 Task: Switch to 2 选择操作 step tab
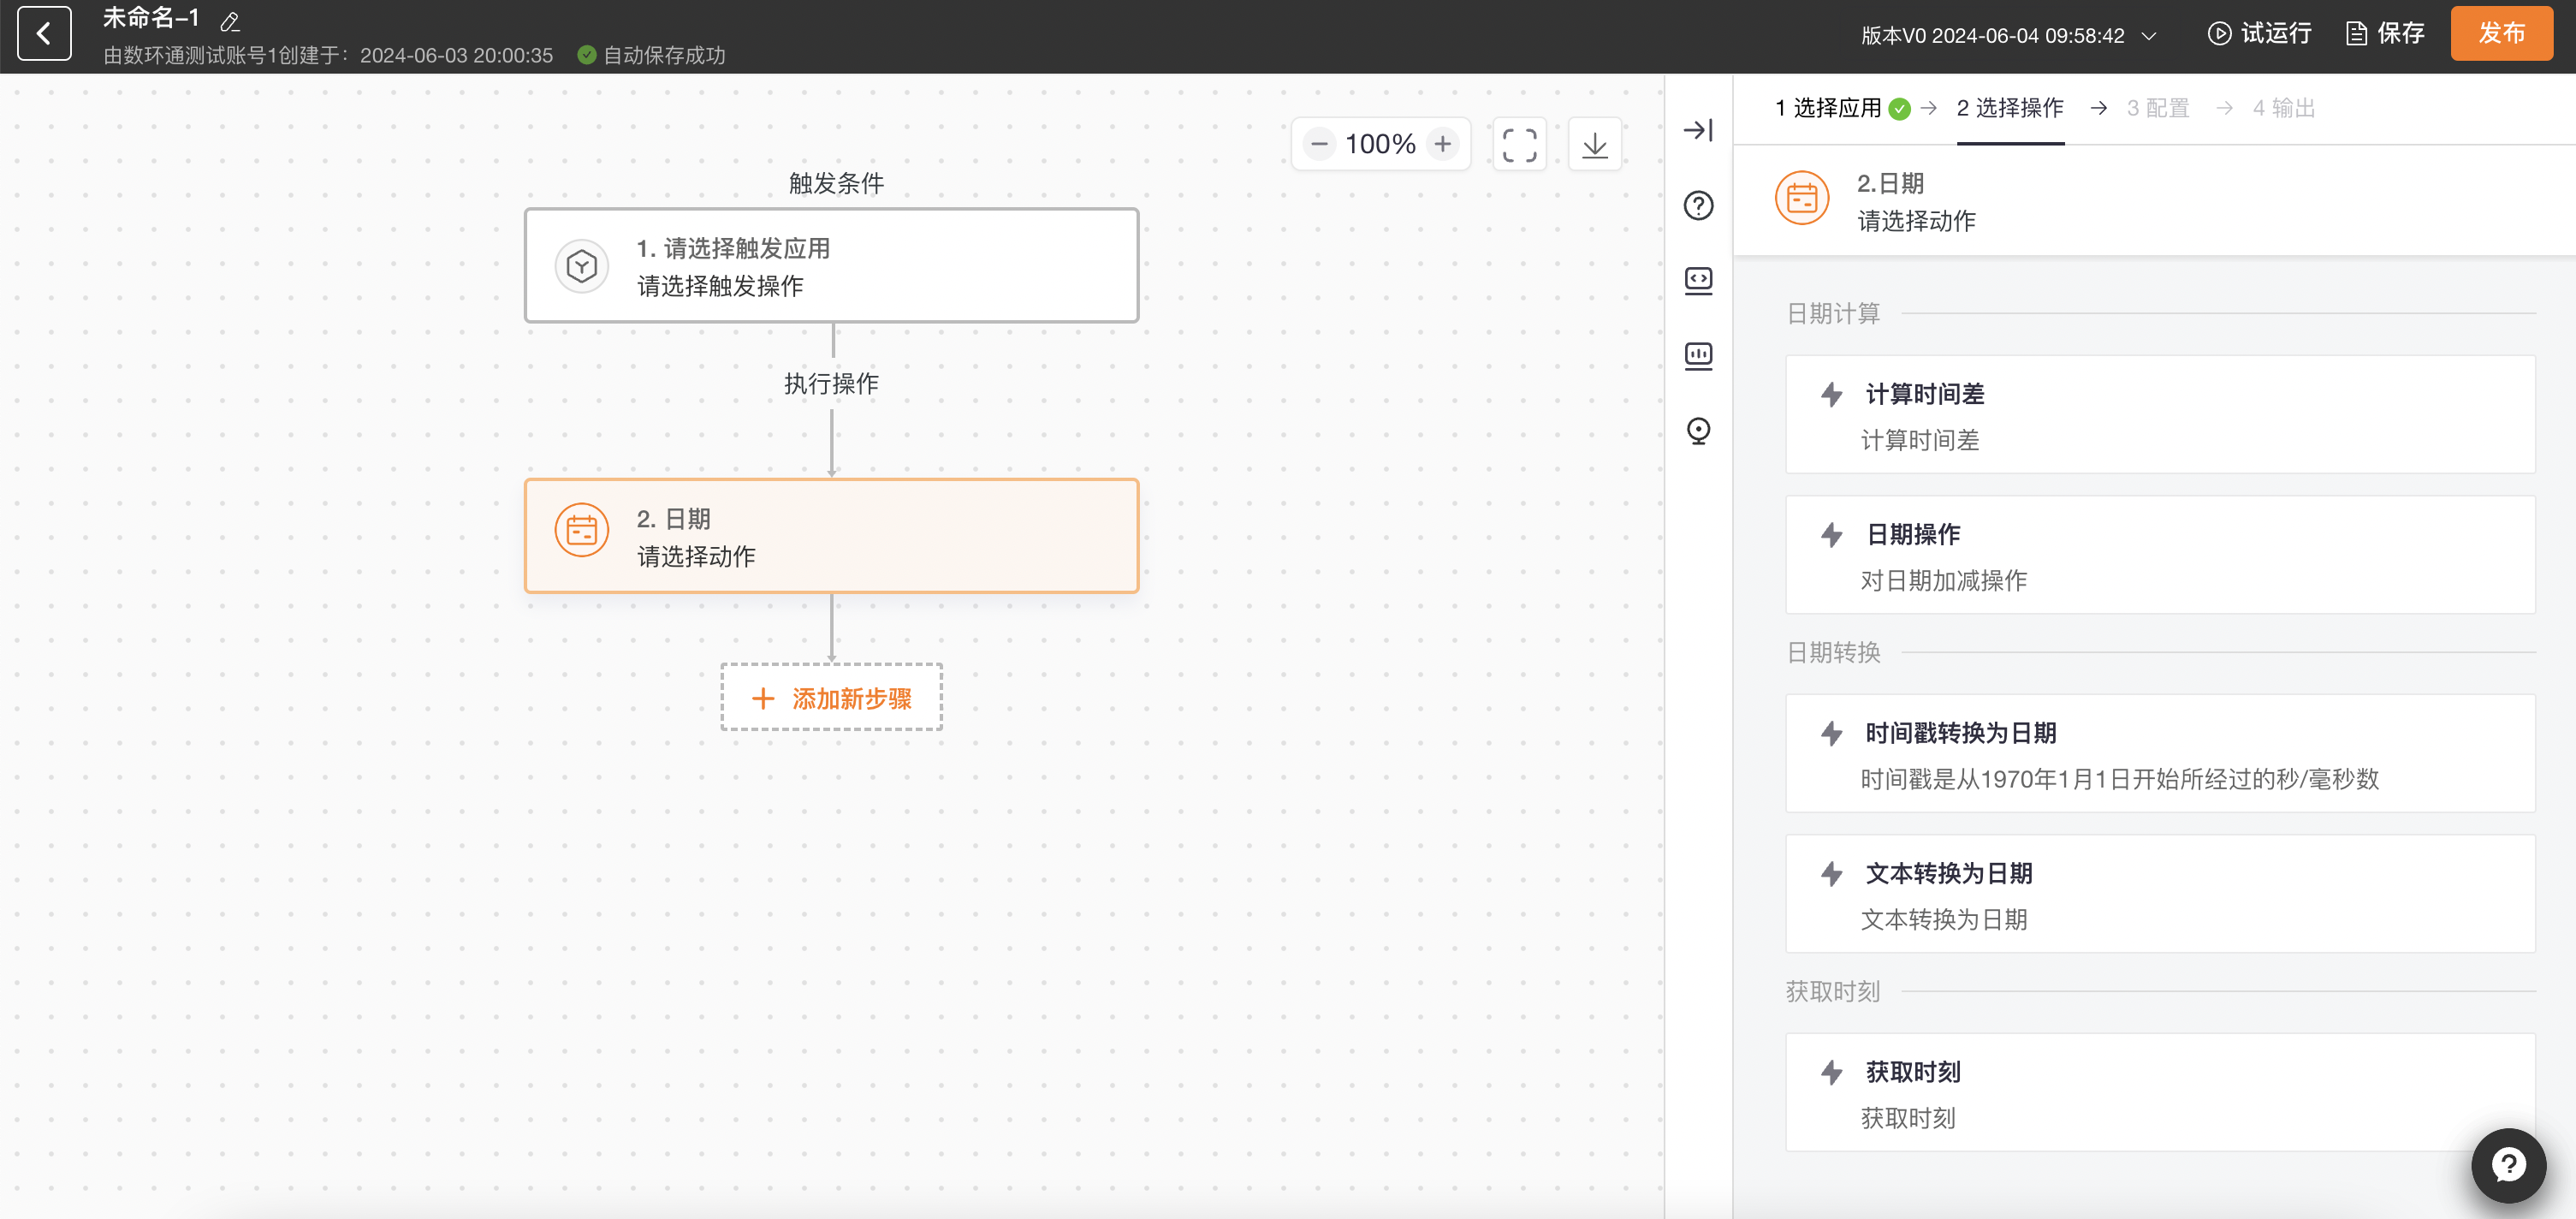(2009, 108)
